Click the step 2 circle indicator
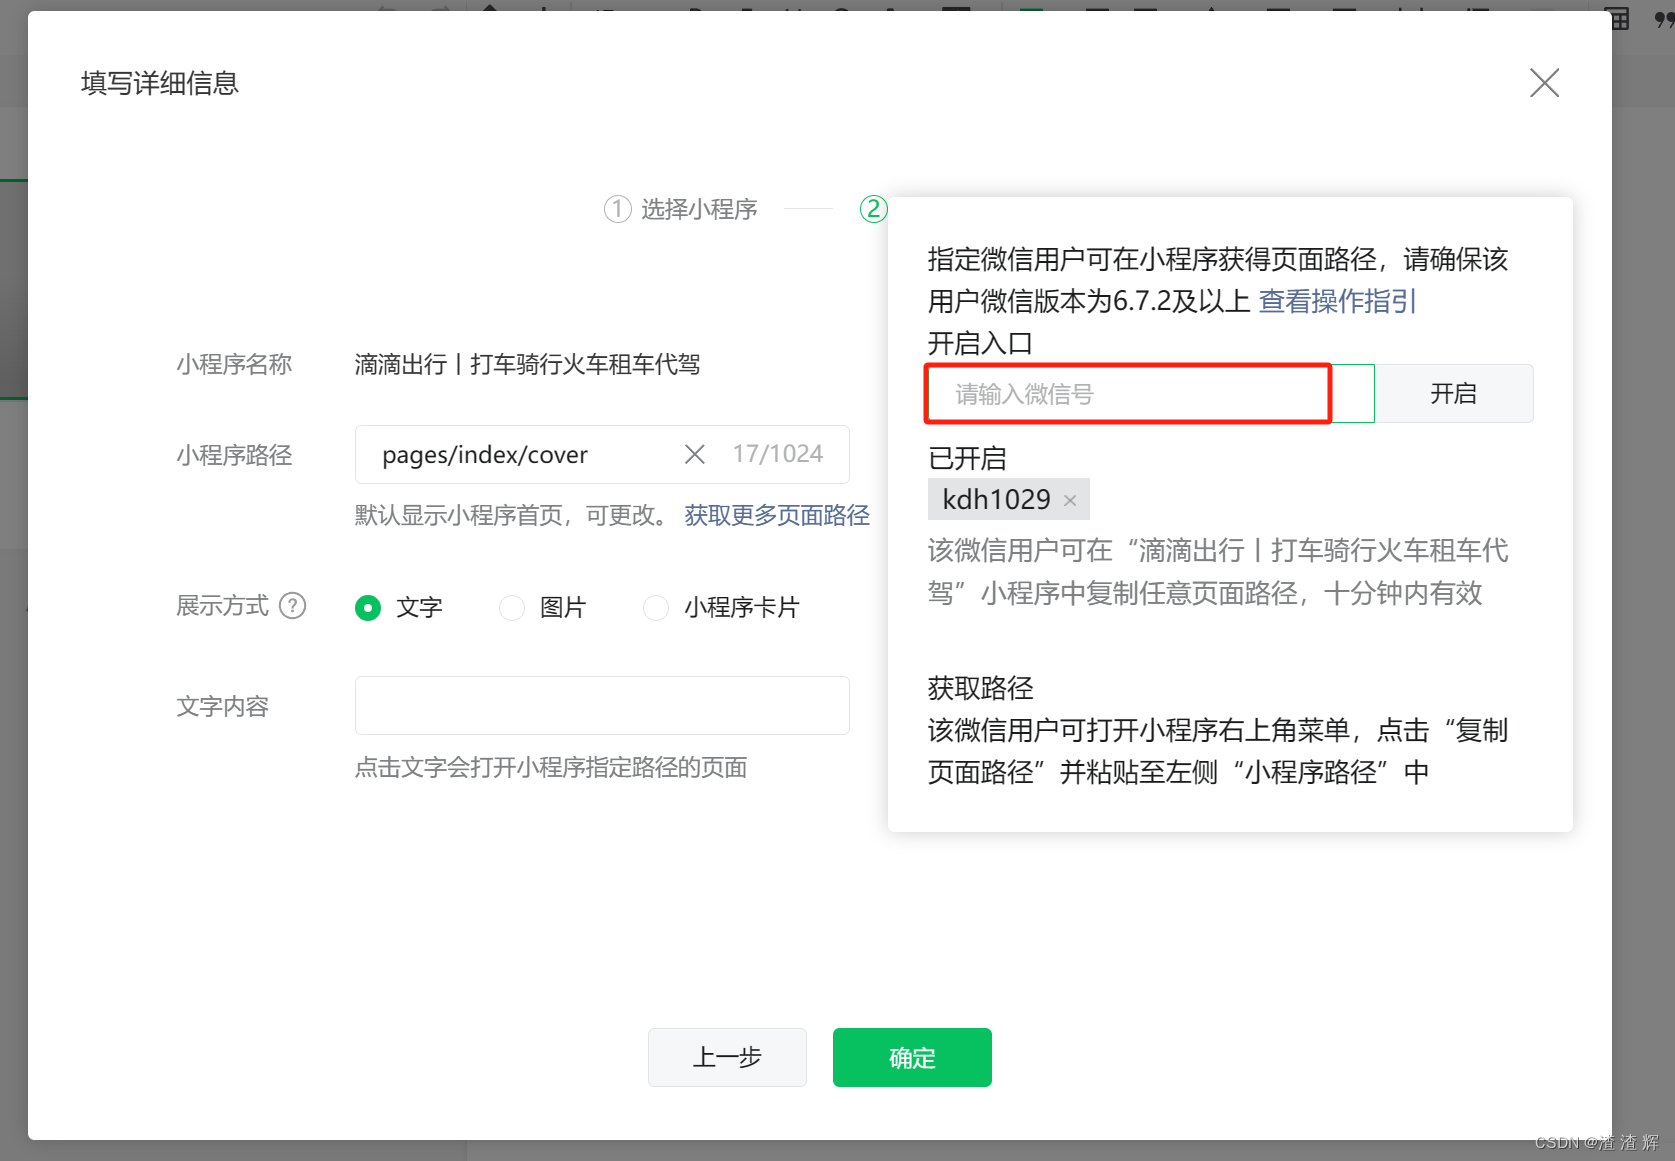This screenshot has height=1161, width=1675. pos(873,209)
